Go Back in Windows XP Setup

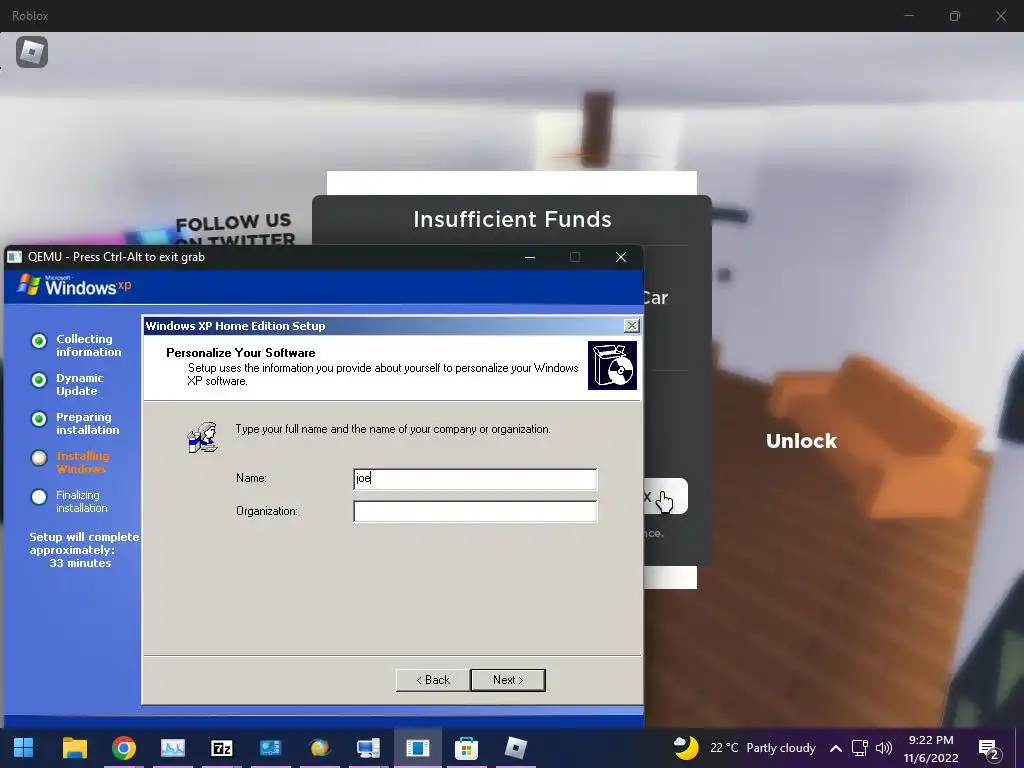point(433,680)
